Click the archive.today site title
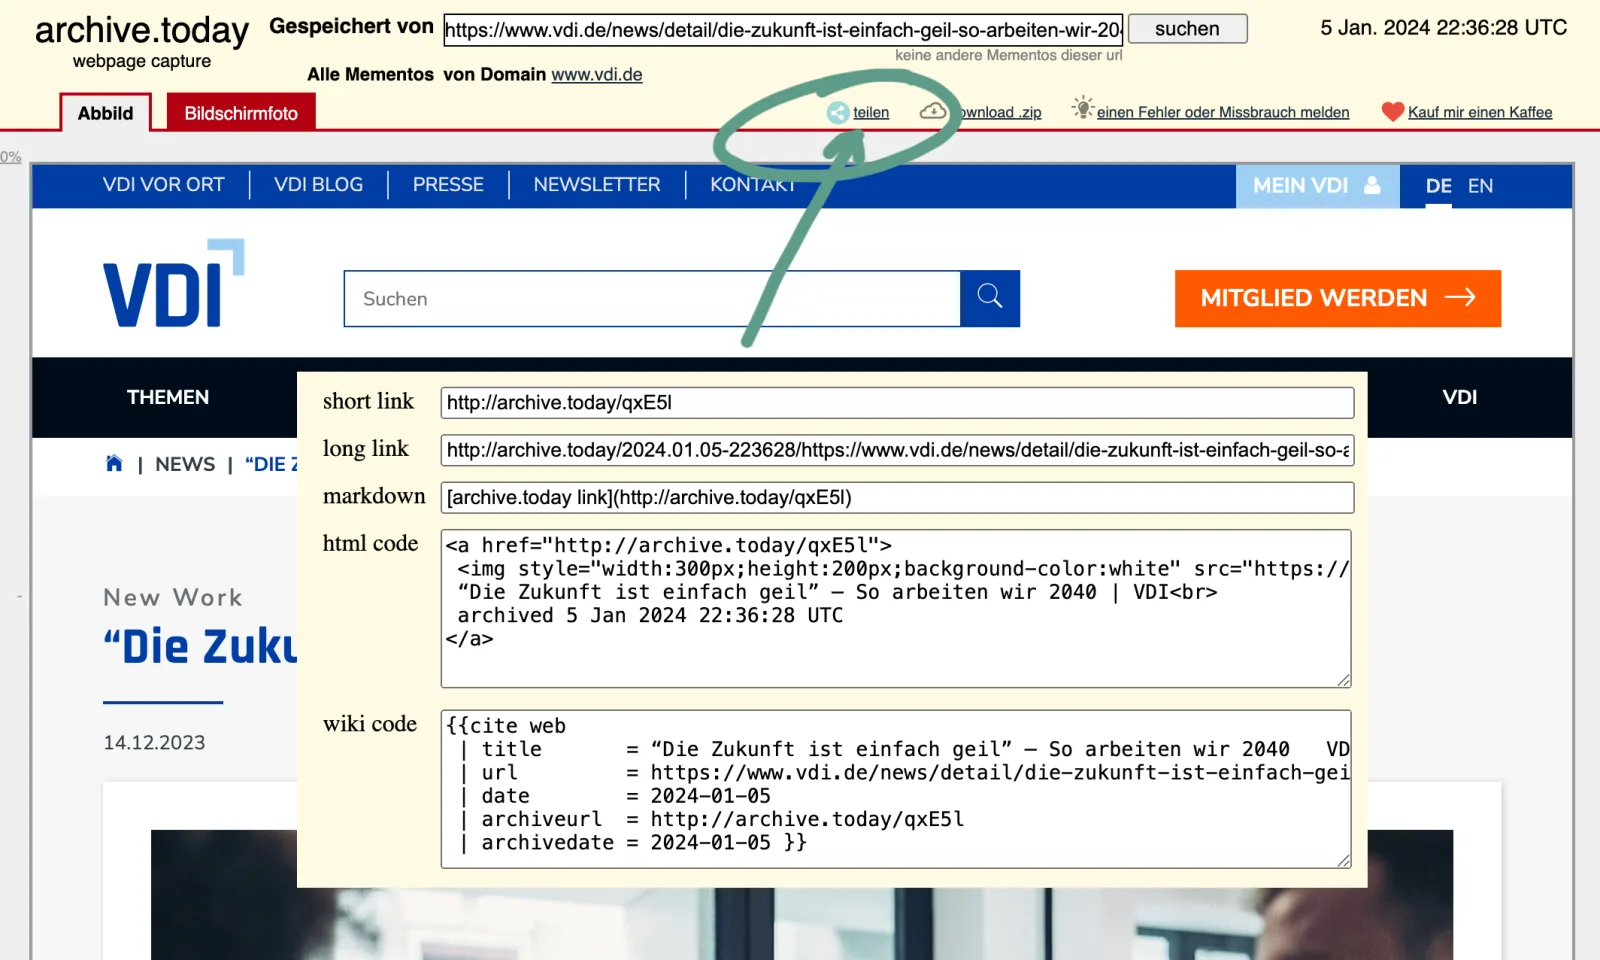1600x960 pixels. pos(142,30)
